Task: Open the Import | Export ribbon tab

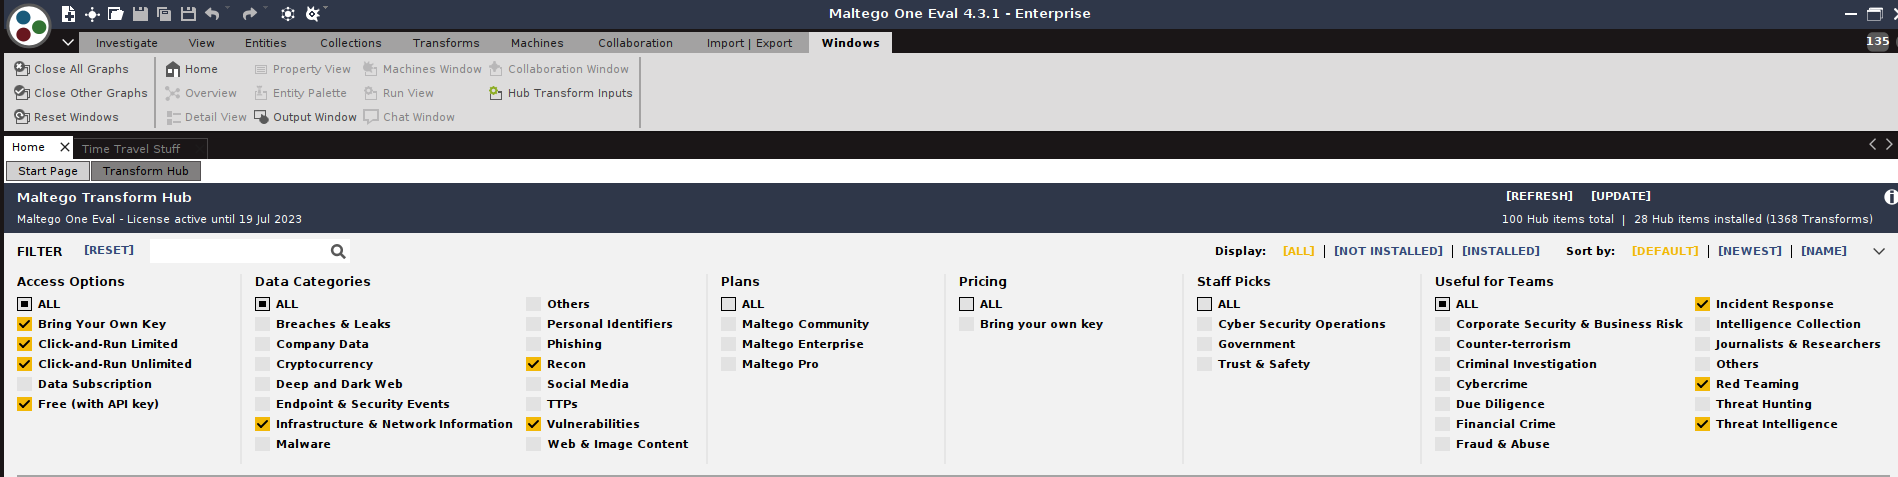Action: click(749, 43)
